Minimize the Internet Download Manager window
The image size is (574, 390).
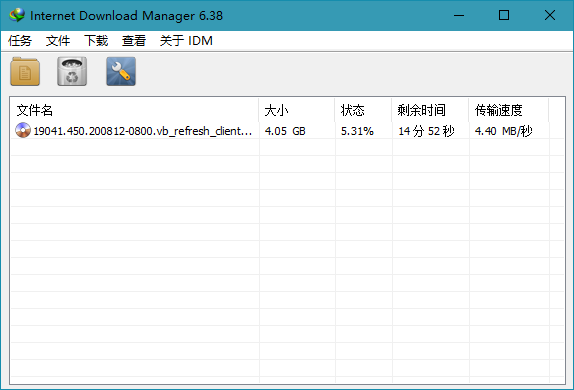pos(459,15)
